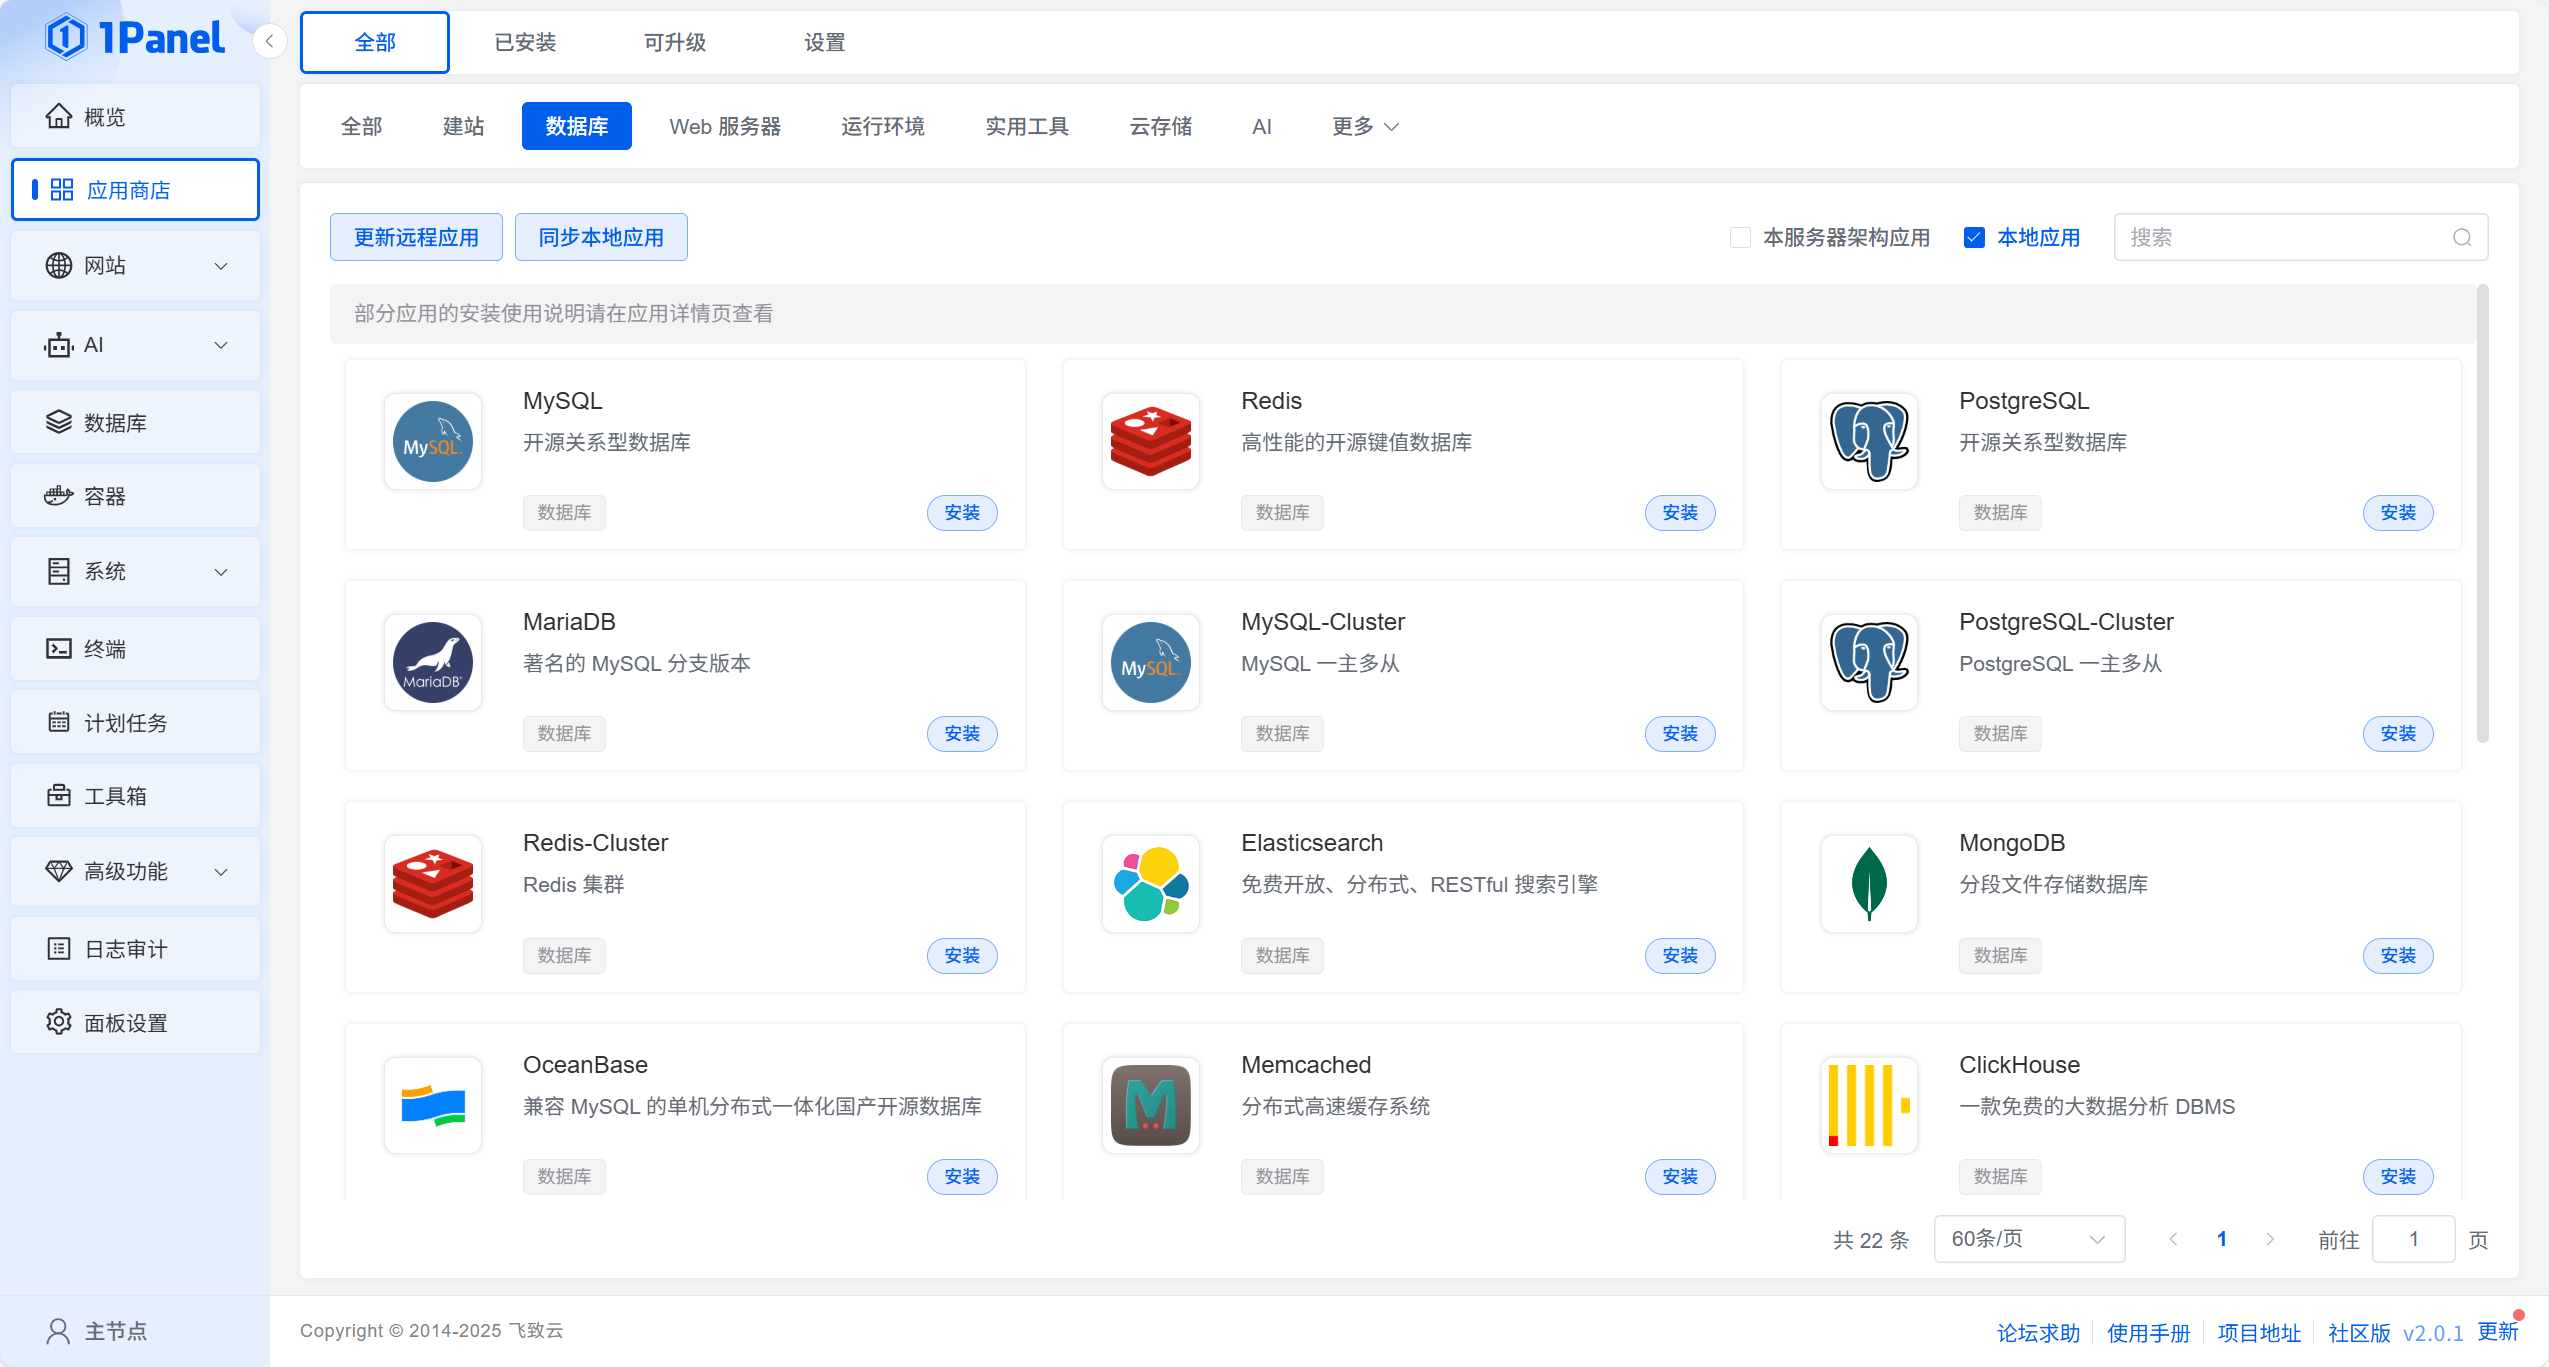2549x1367 pixels.
Task: Open the 60 items per page dropdown
Action: click(x=2028, y=1239)
